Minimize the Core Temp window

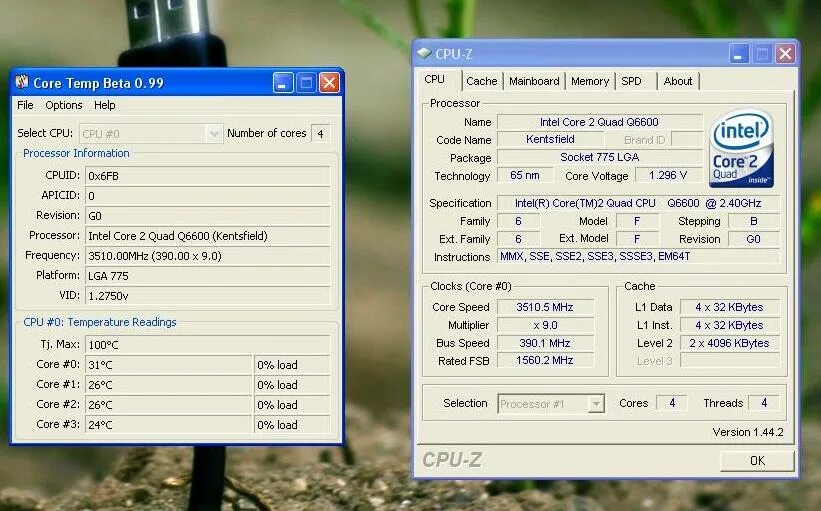[x=283, y=83]
